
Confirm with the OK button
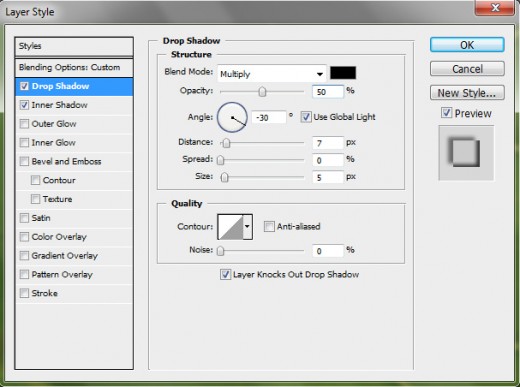[467, 45]
